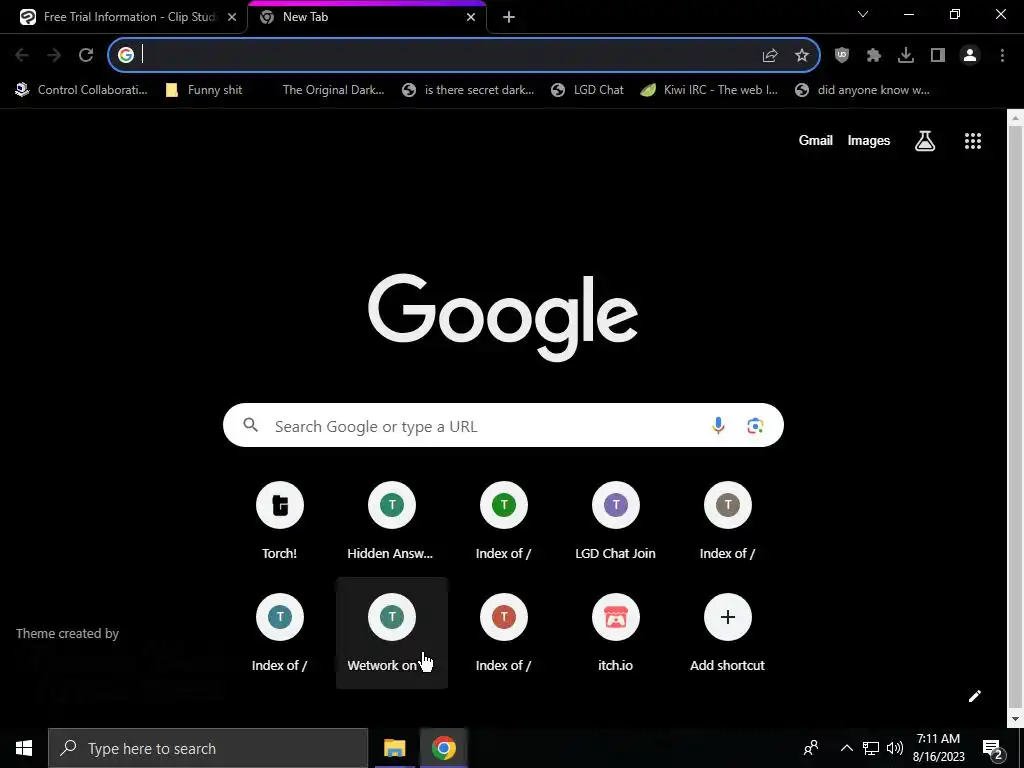Open the itch.io shortcut
Screen dimensions: 1024x768
[615, 633]
